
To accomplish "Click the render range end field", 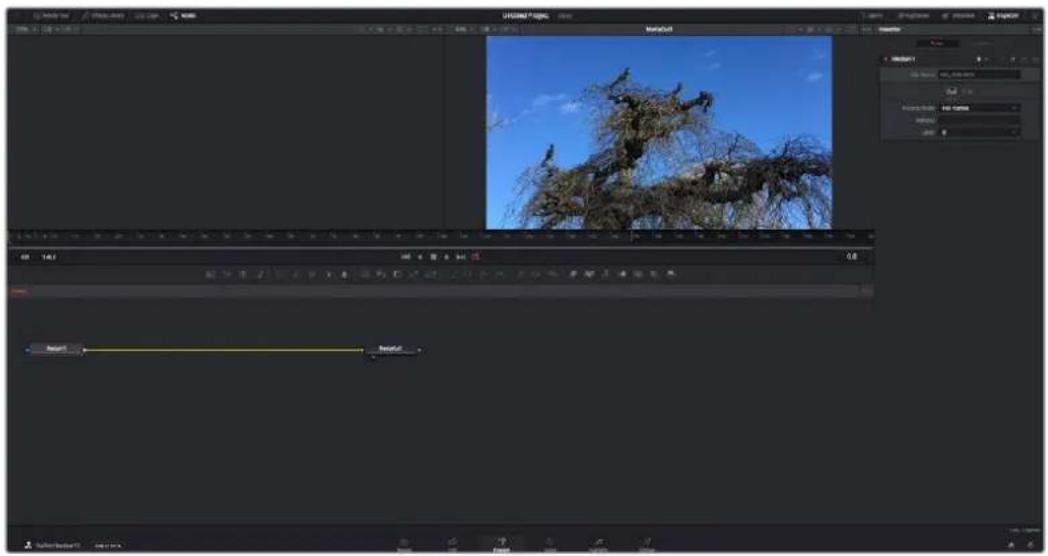I will click(49, 257).
